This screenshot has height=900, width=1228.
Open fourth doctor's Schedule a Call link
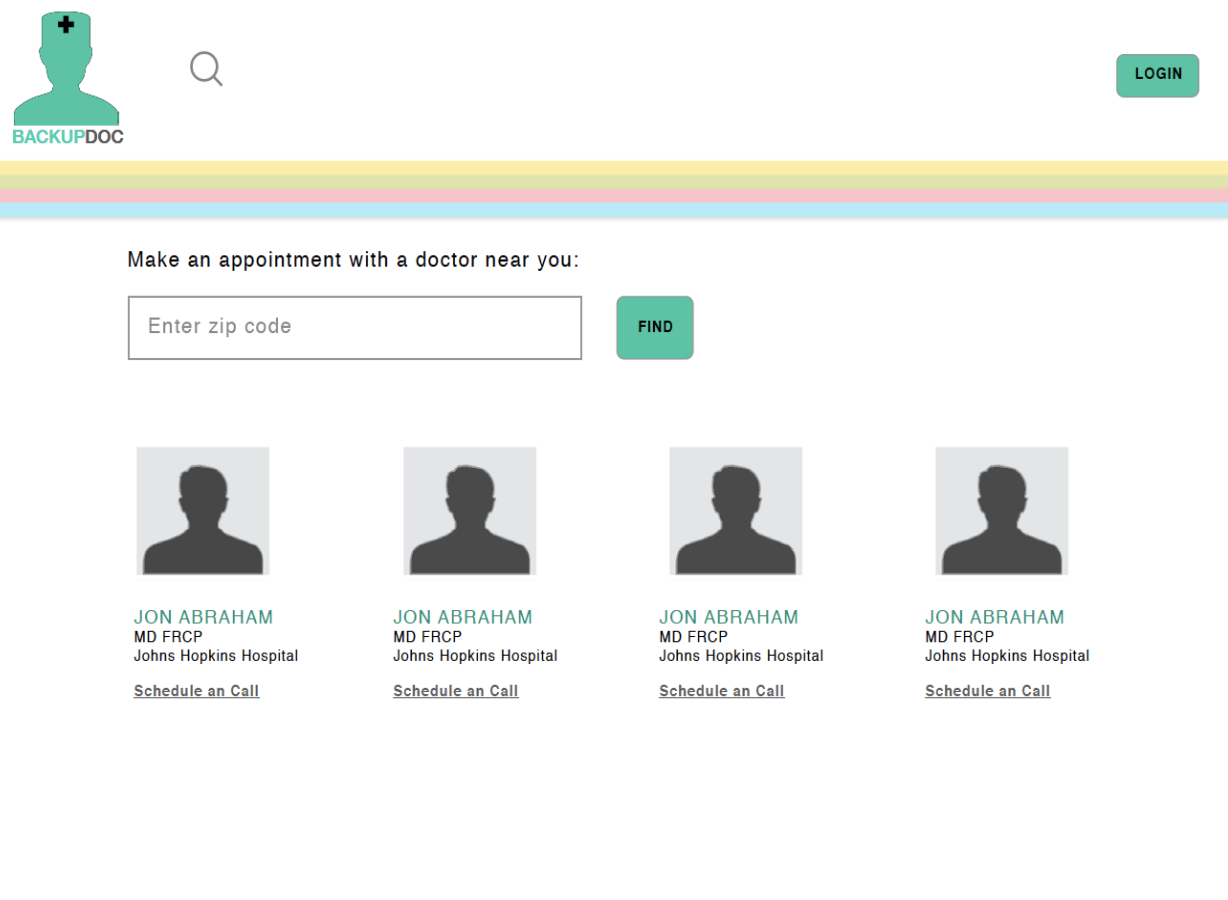pos(988,691)
